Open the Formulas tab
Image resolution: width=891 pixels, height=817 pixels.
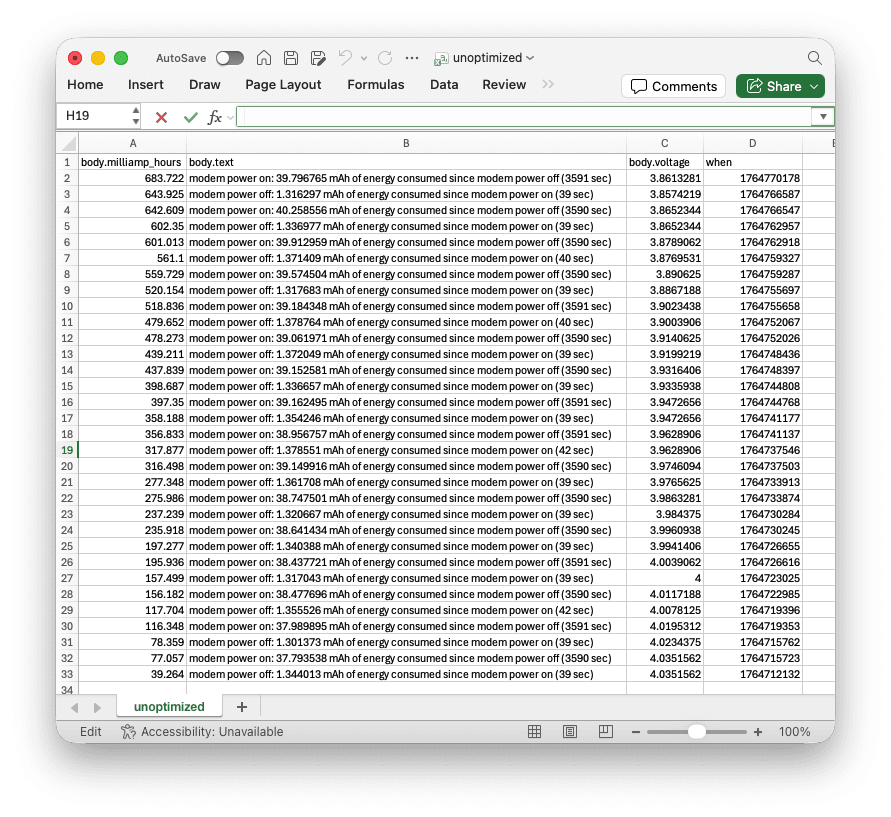(x=376, y=85)
